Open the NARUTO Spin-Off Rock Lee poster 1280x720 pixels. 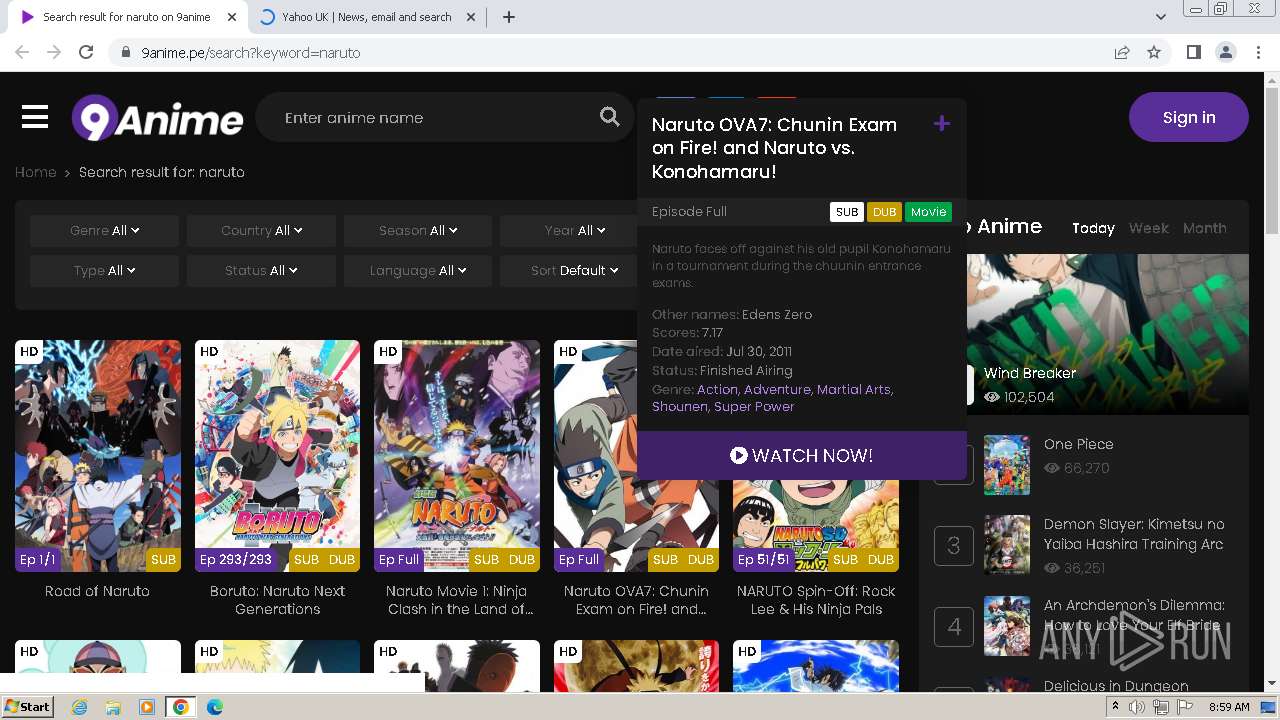(816, 526)
